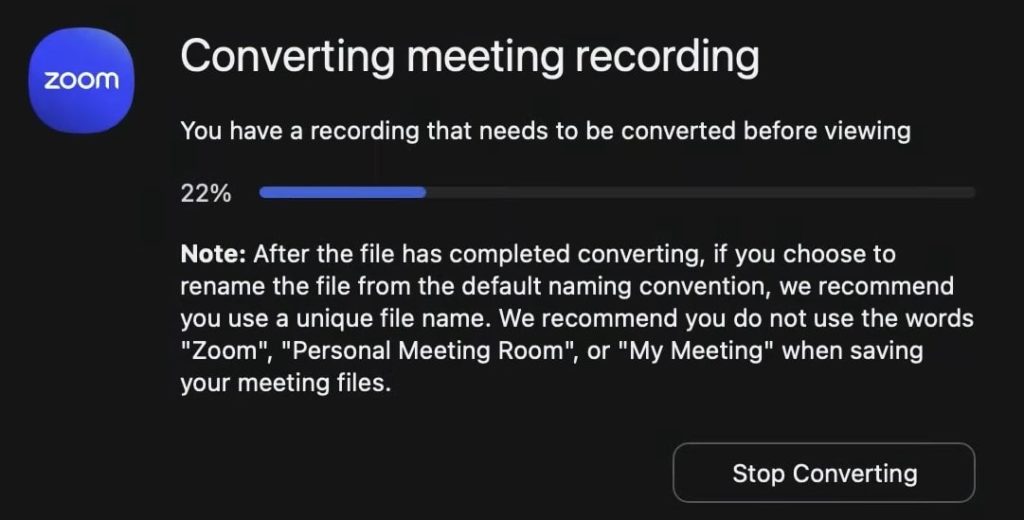Click the Stop Converting button

point(824,473)
